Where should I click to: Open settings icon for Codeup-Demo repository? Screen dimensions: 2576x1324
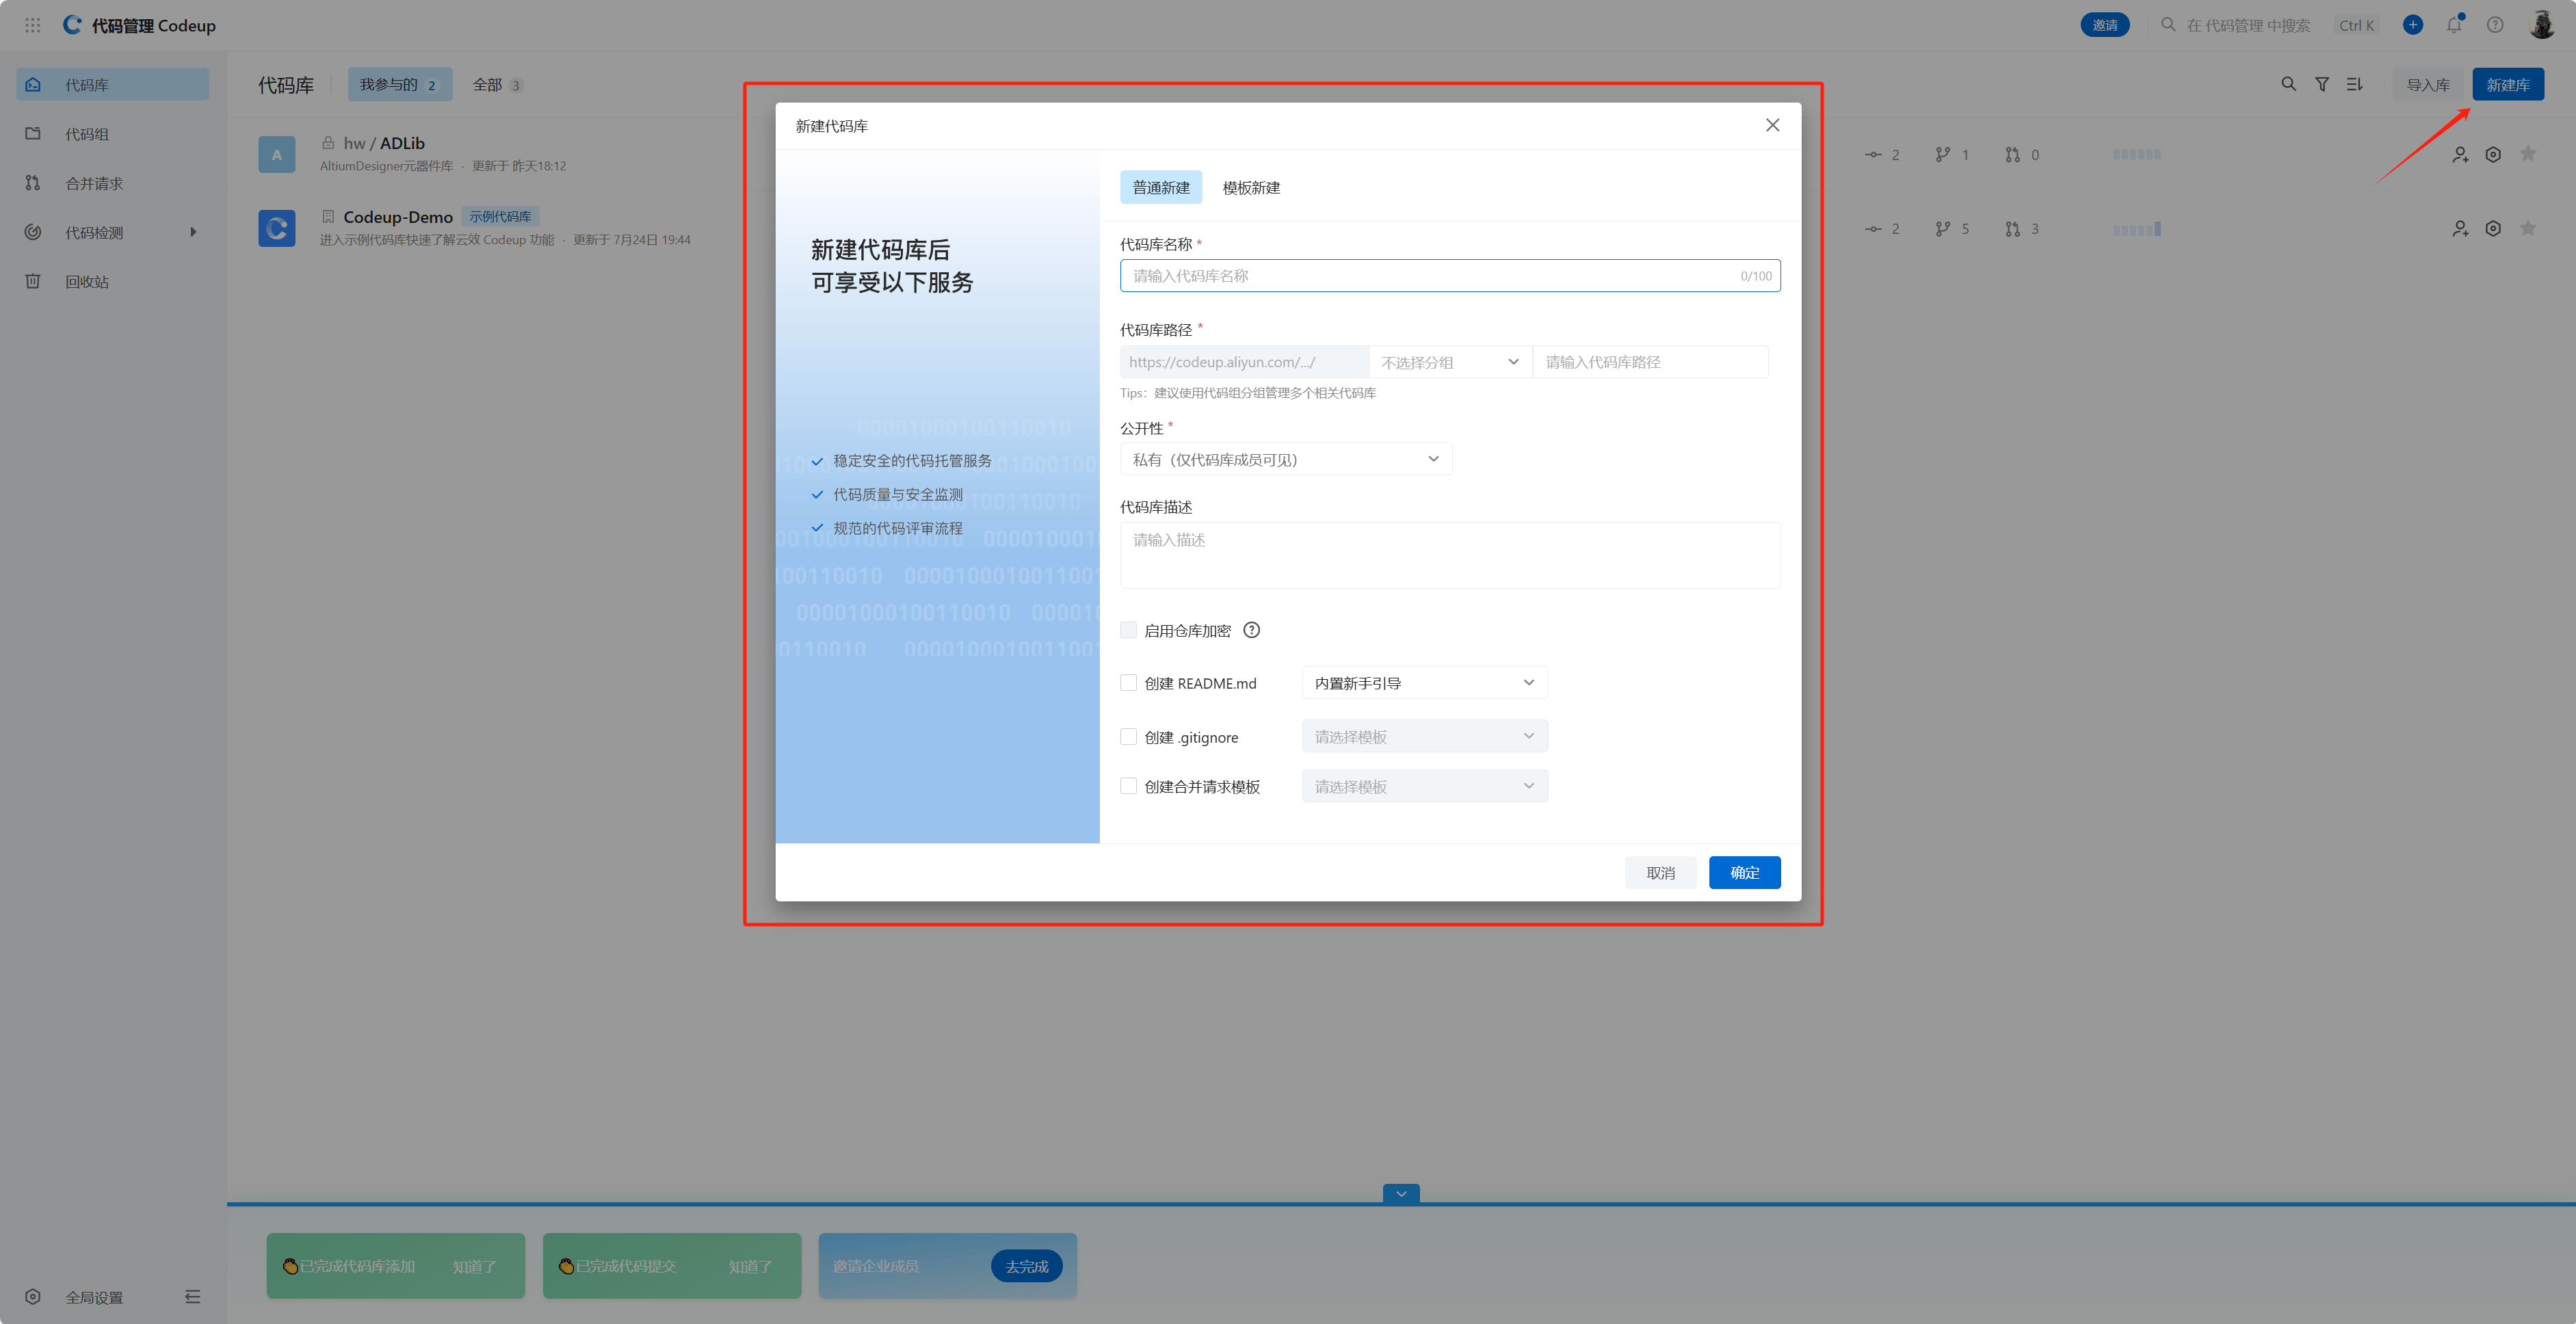[2493, 229]
